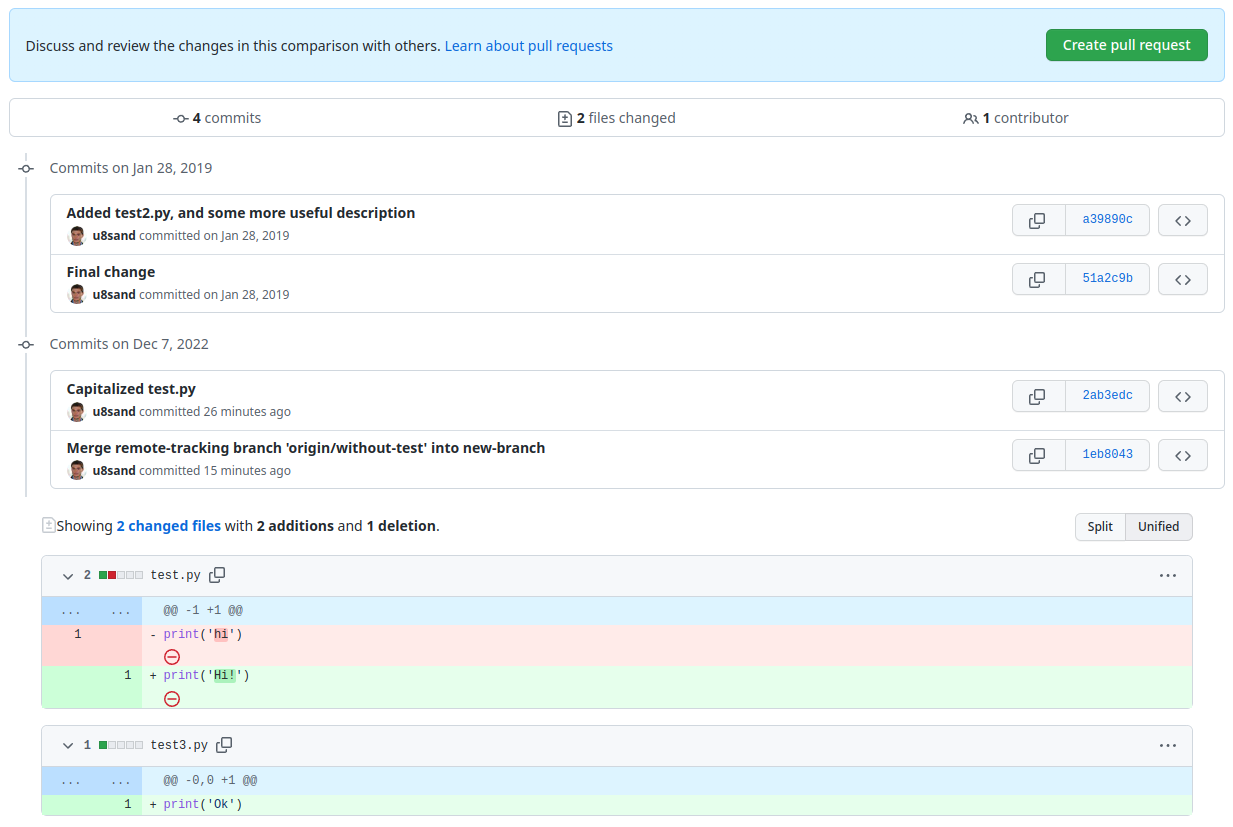This screenshot has height=827, width=1233.
Task: Open Learn about pull requests link
Action: coord(528,46)
